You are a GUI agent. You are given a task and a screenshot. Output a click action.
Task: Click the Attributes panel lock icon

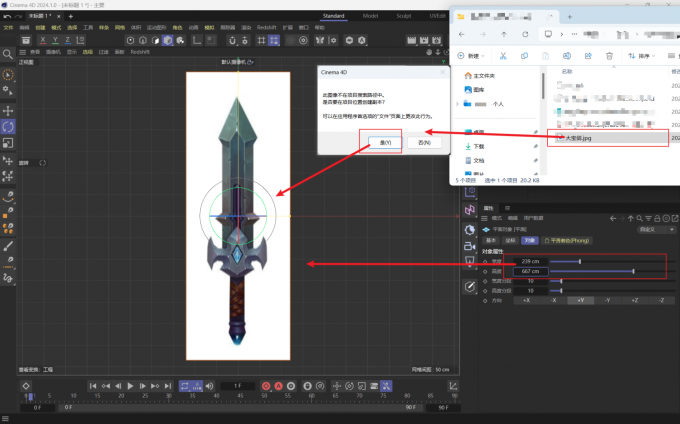pos(657,219)
